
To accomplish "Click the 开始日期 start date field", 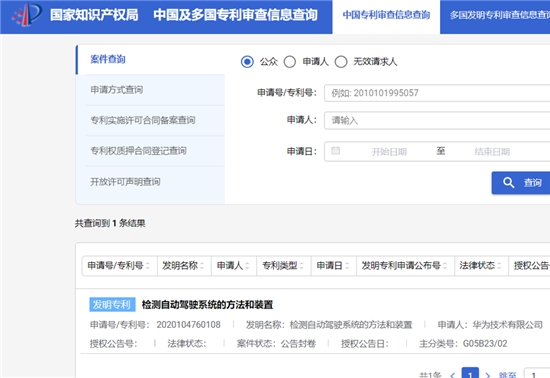I will pos(389,151).
